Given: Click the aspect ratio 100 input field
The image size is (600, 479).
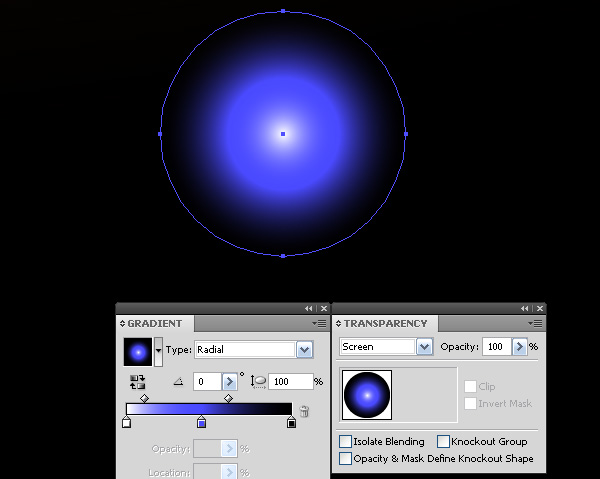Looking at the screenshot, I should coord(291,381).
